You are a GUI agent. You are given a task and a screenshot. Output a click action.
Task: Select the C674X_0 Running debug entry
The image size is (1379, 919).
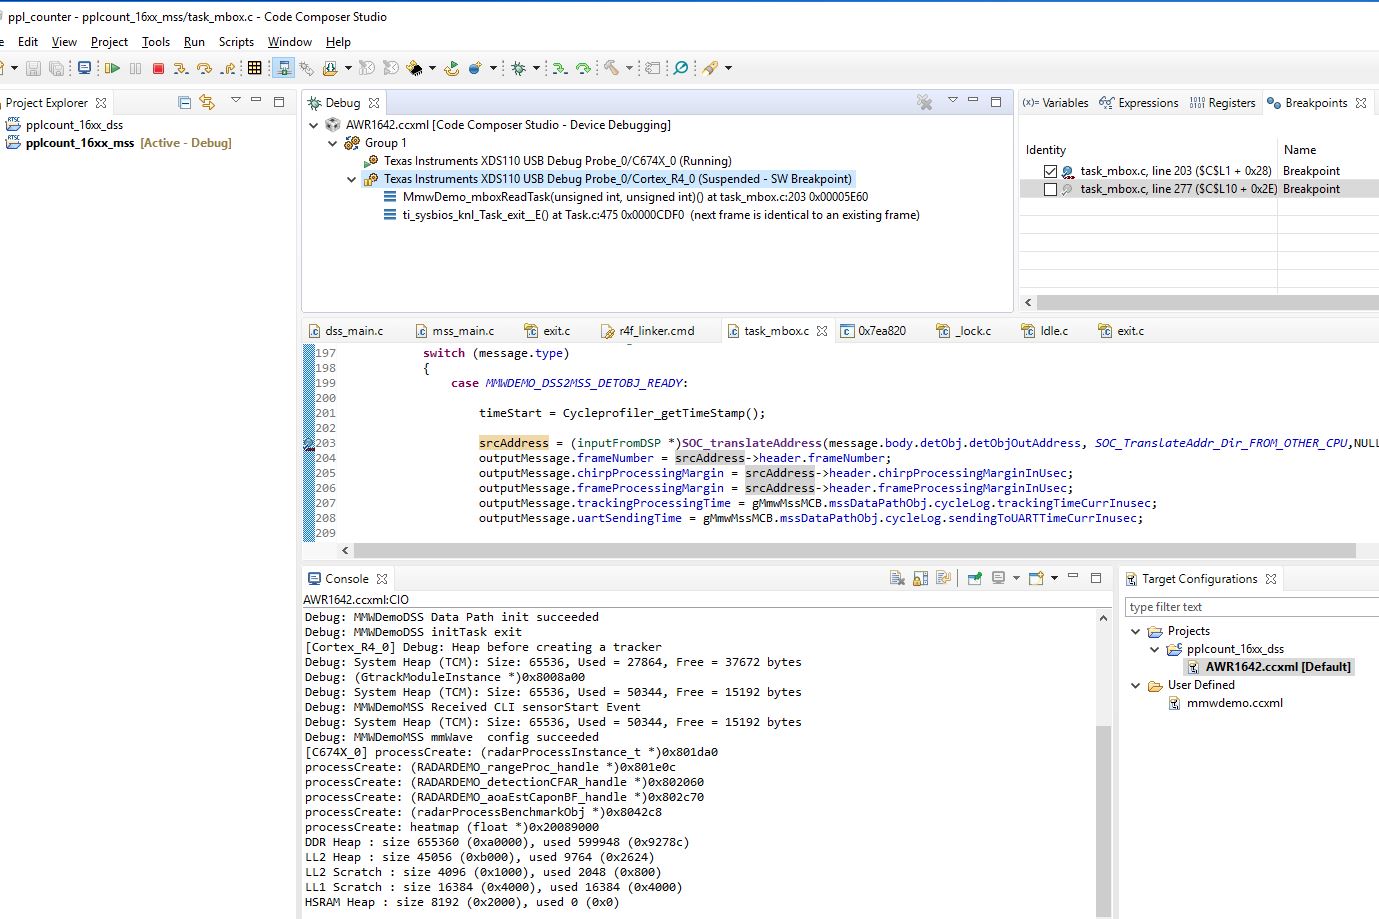(x=548, y=161)
